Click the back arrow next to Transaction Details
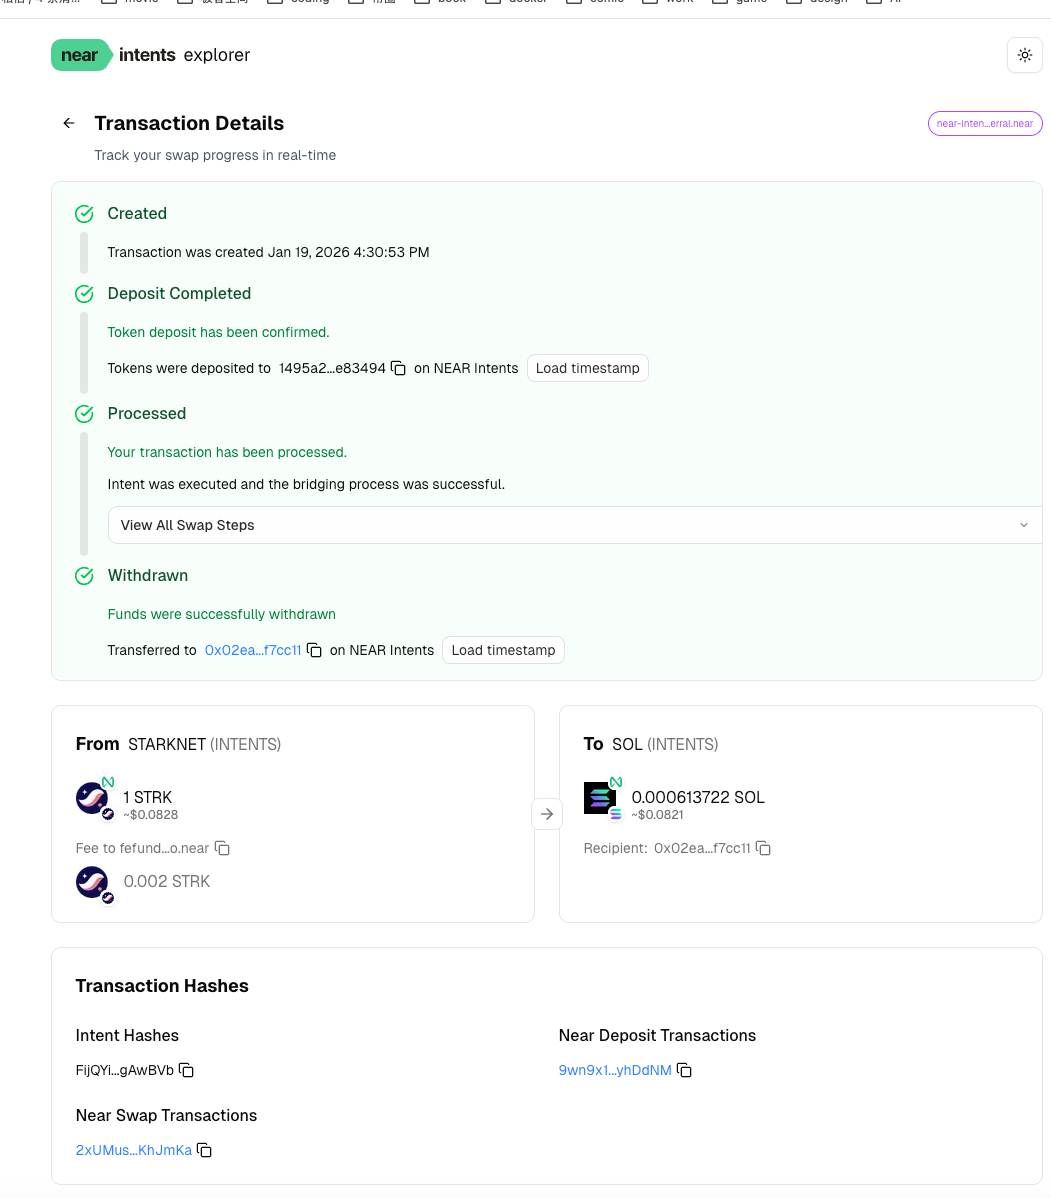 point(68,122)
